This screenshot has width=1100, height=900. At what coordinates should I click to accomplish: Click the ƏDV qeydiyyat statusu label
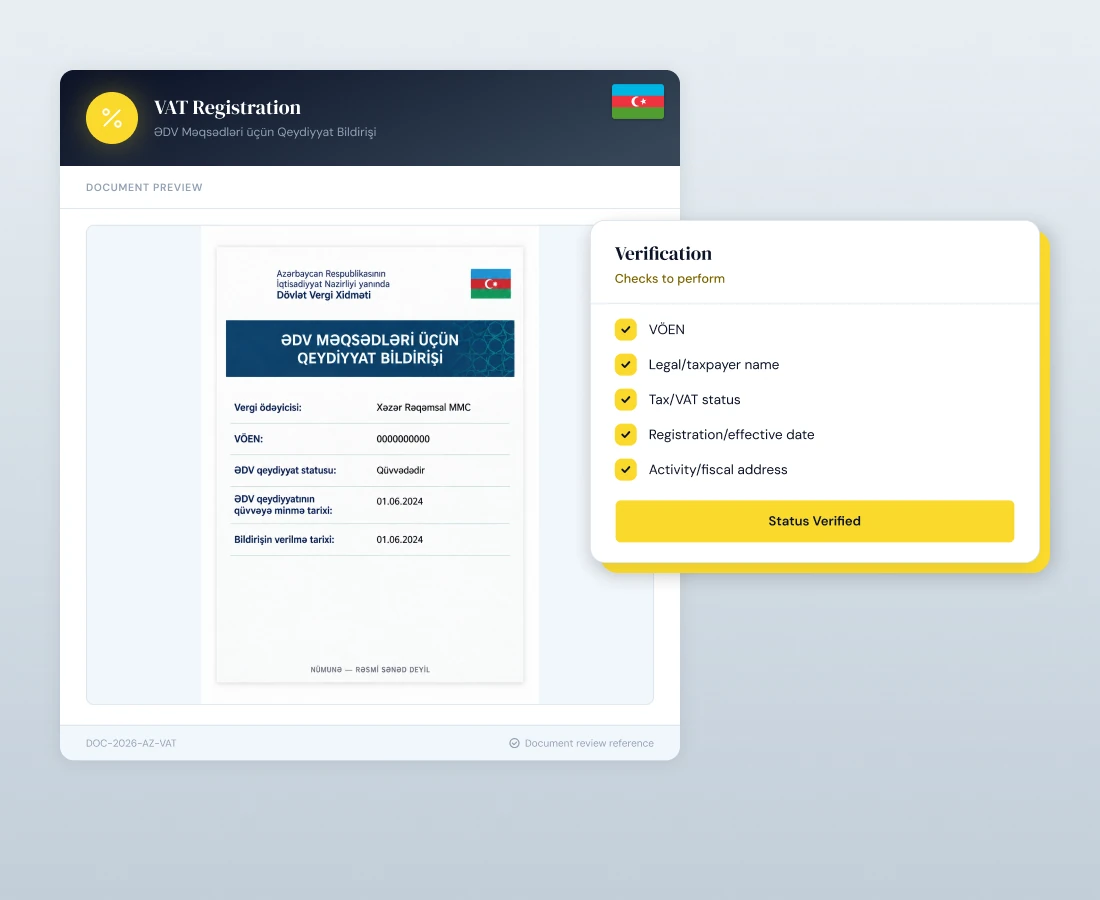click(x=285, y=470)
